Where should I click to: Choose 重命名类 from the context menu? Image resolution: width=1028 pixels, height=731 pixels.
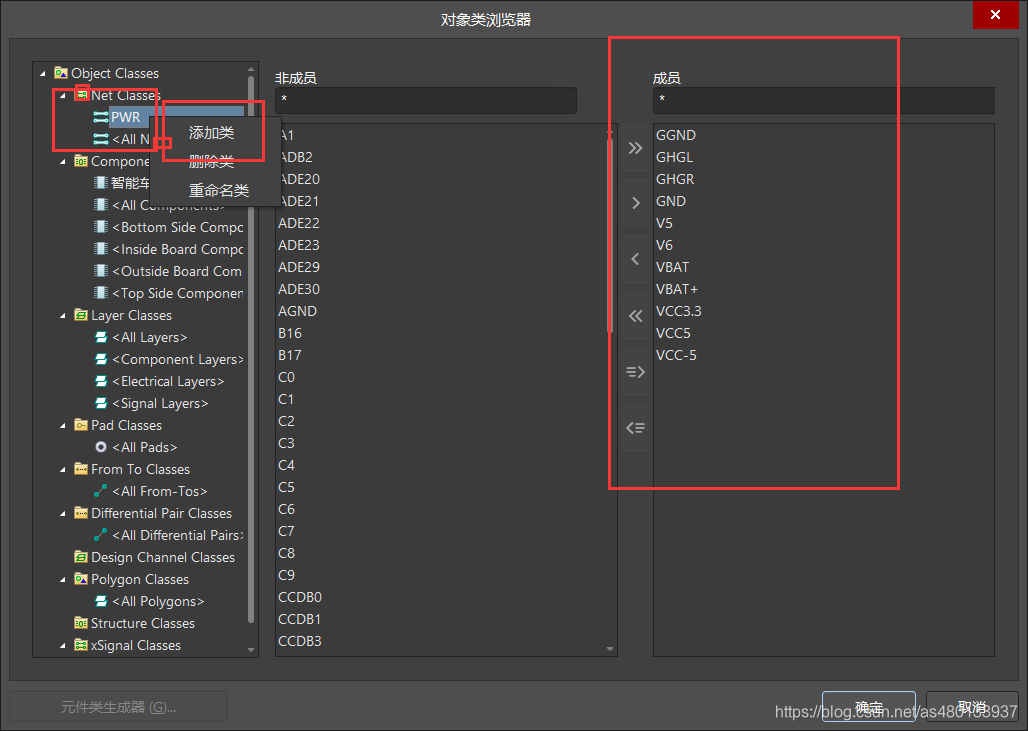pos(215,191)
